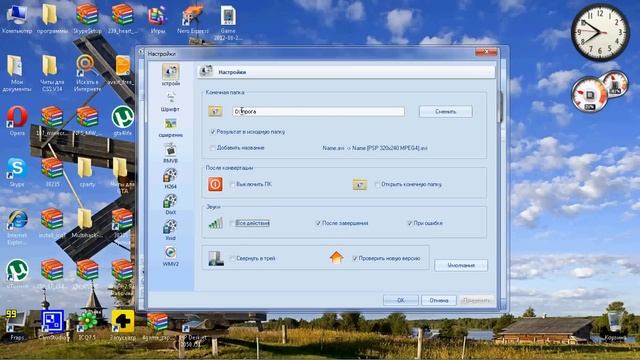Screen dimensions: 640x360
Task: Close the Настройки dialog window
Action: click(486, 52)
